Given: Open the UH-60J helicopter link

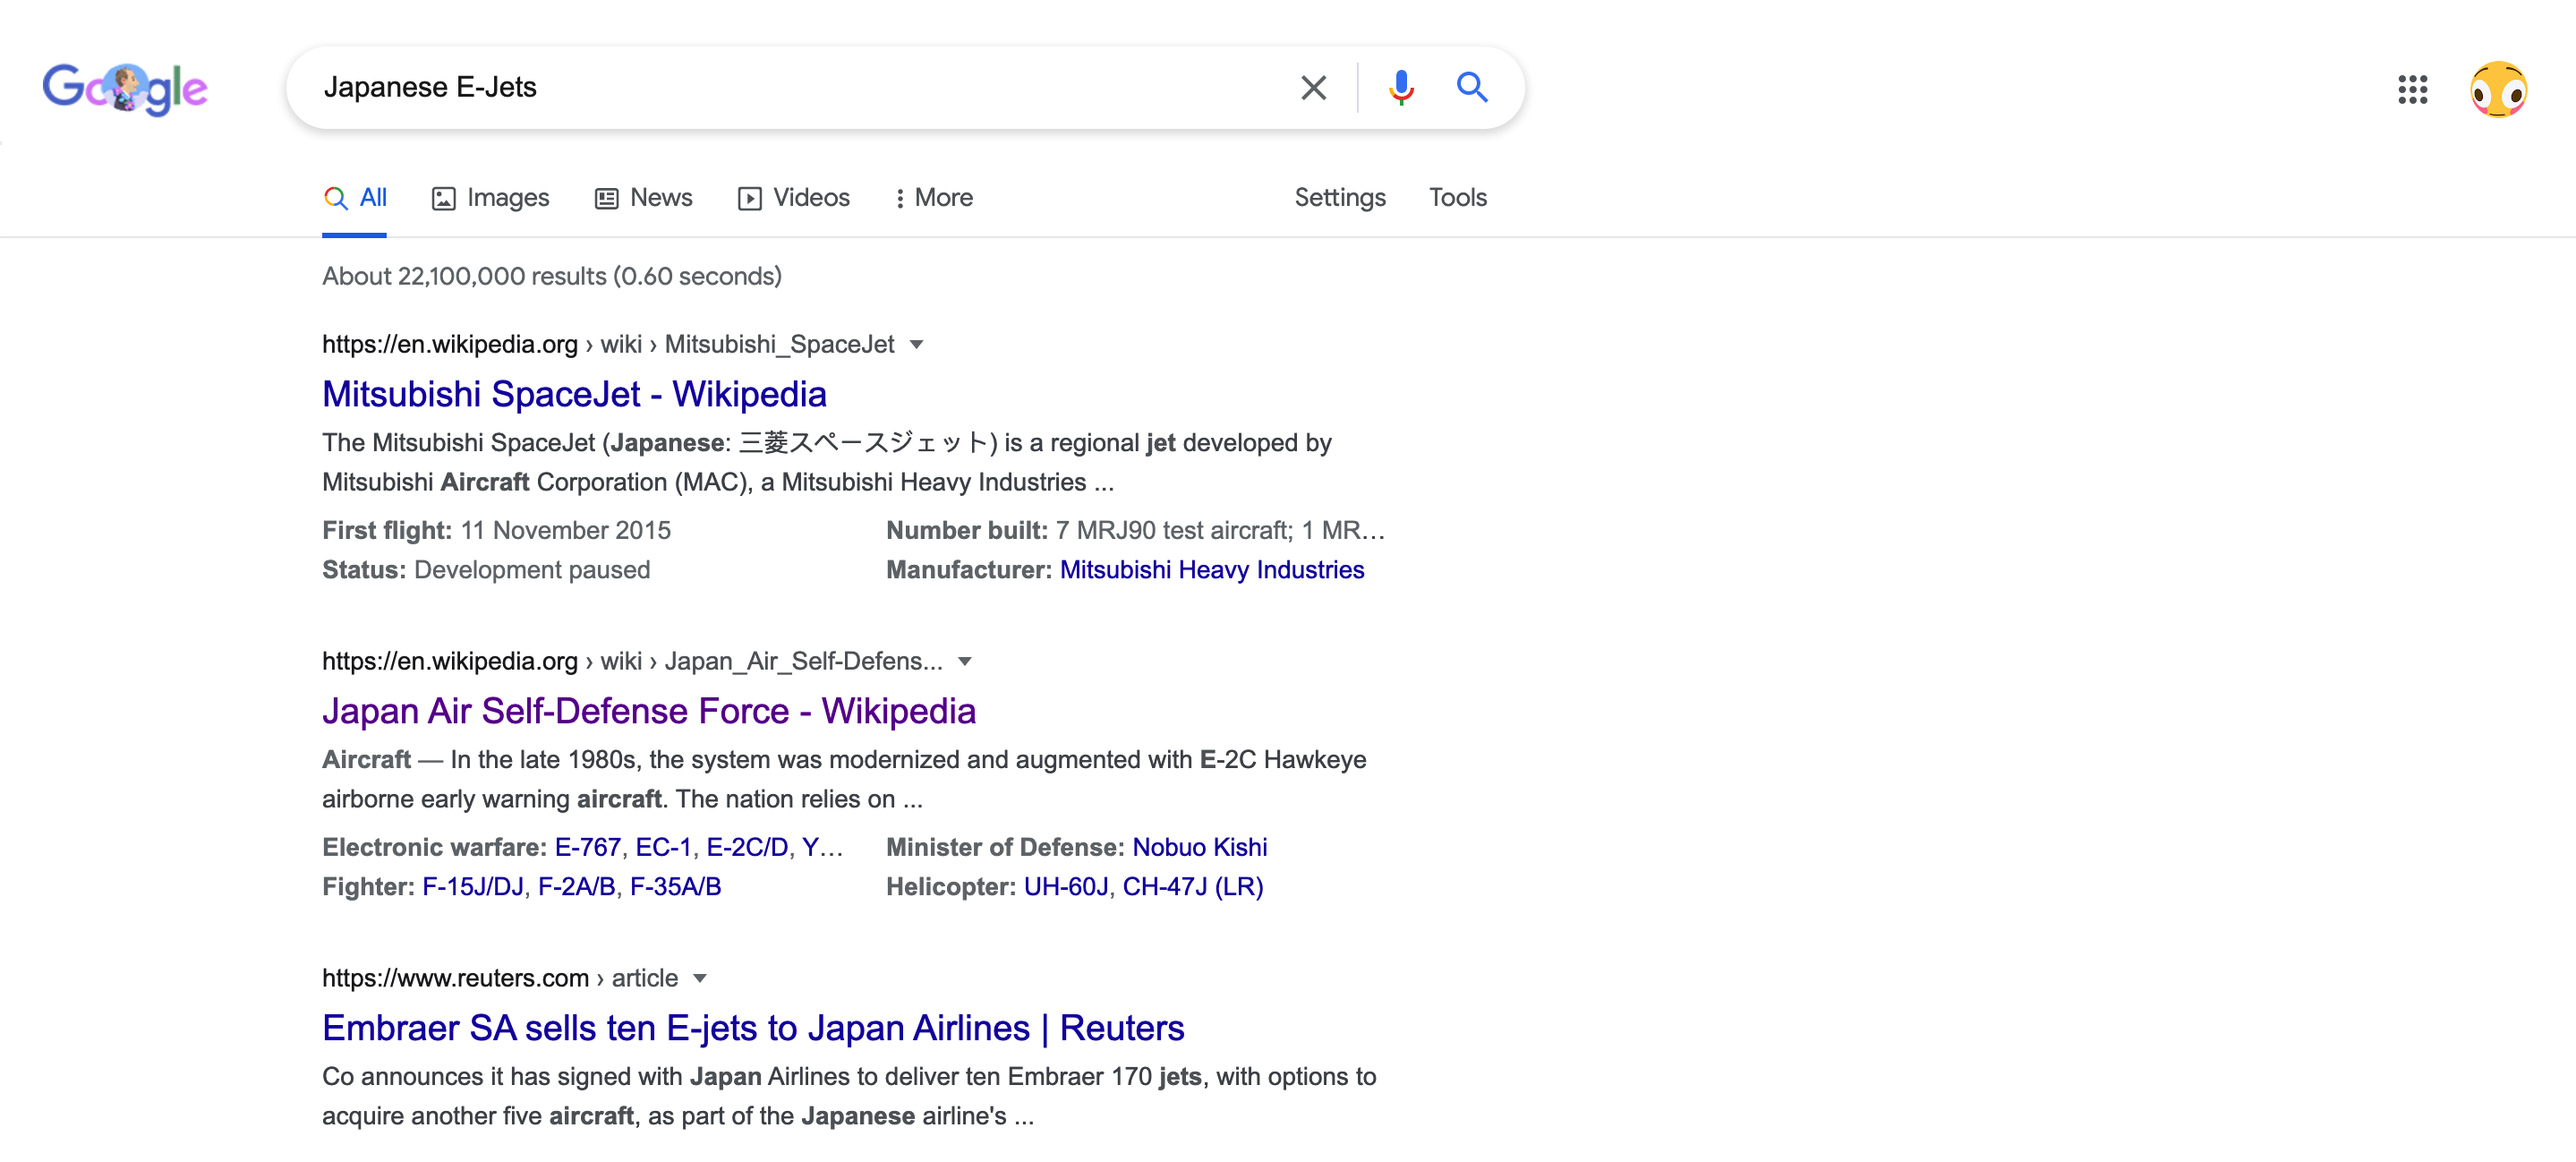Looking at the screenshot, I should [1066, 887].
